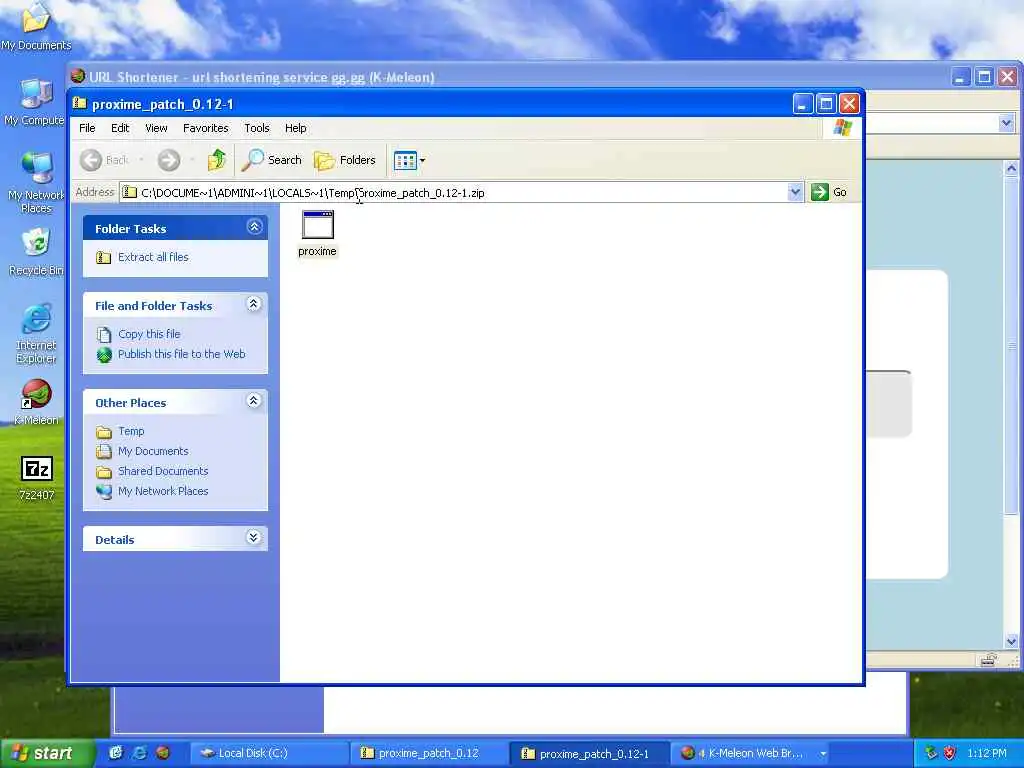
Task: Open My Network Places desktop icon
Action: 36,184
